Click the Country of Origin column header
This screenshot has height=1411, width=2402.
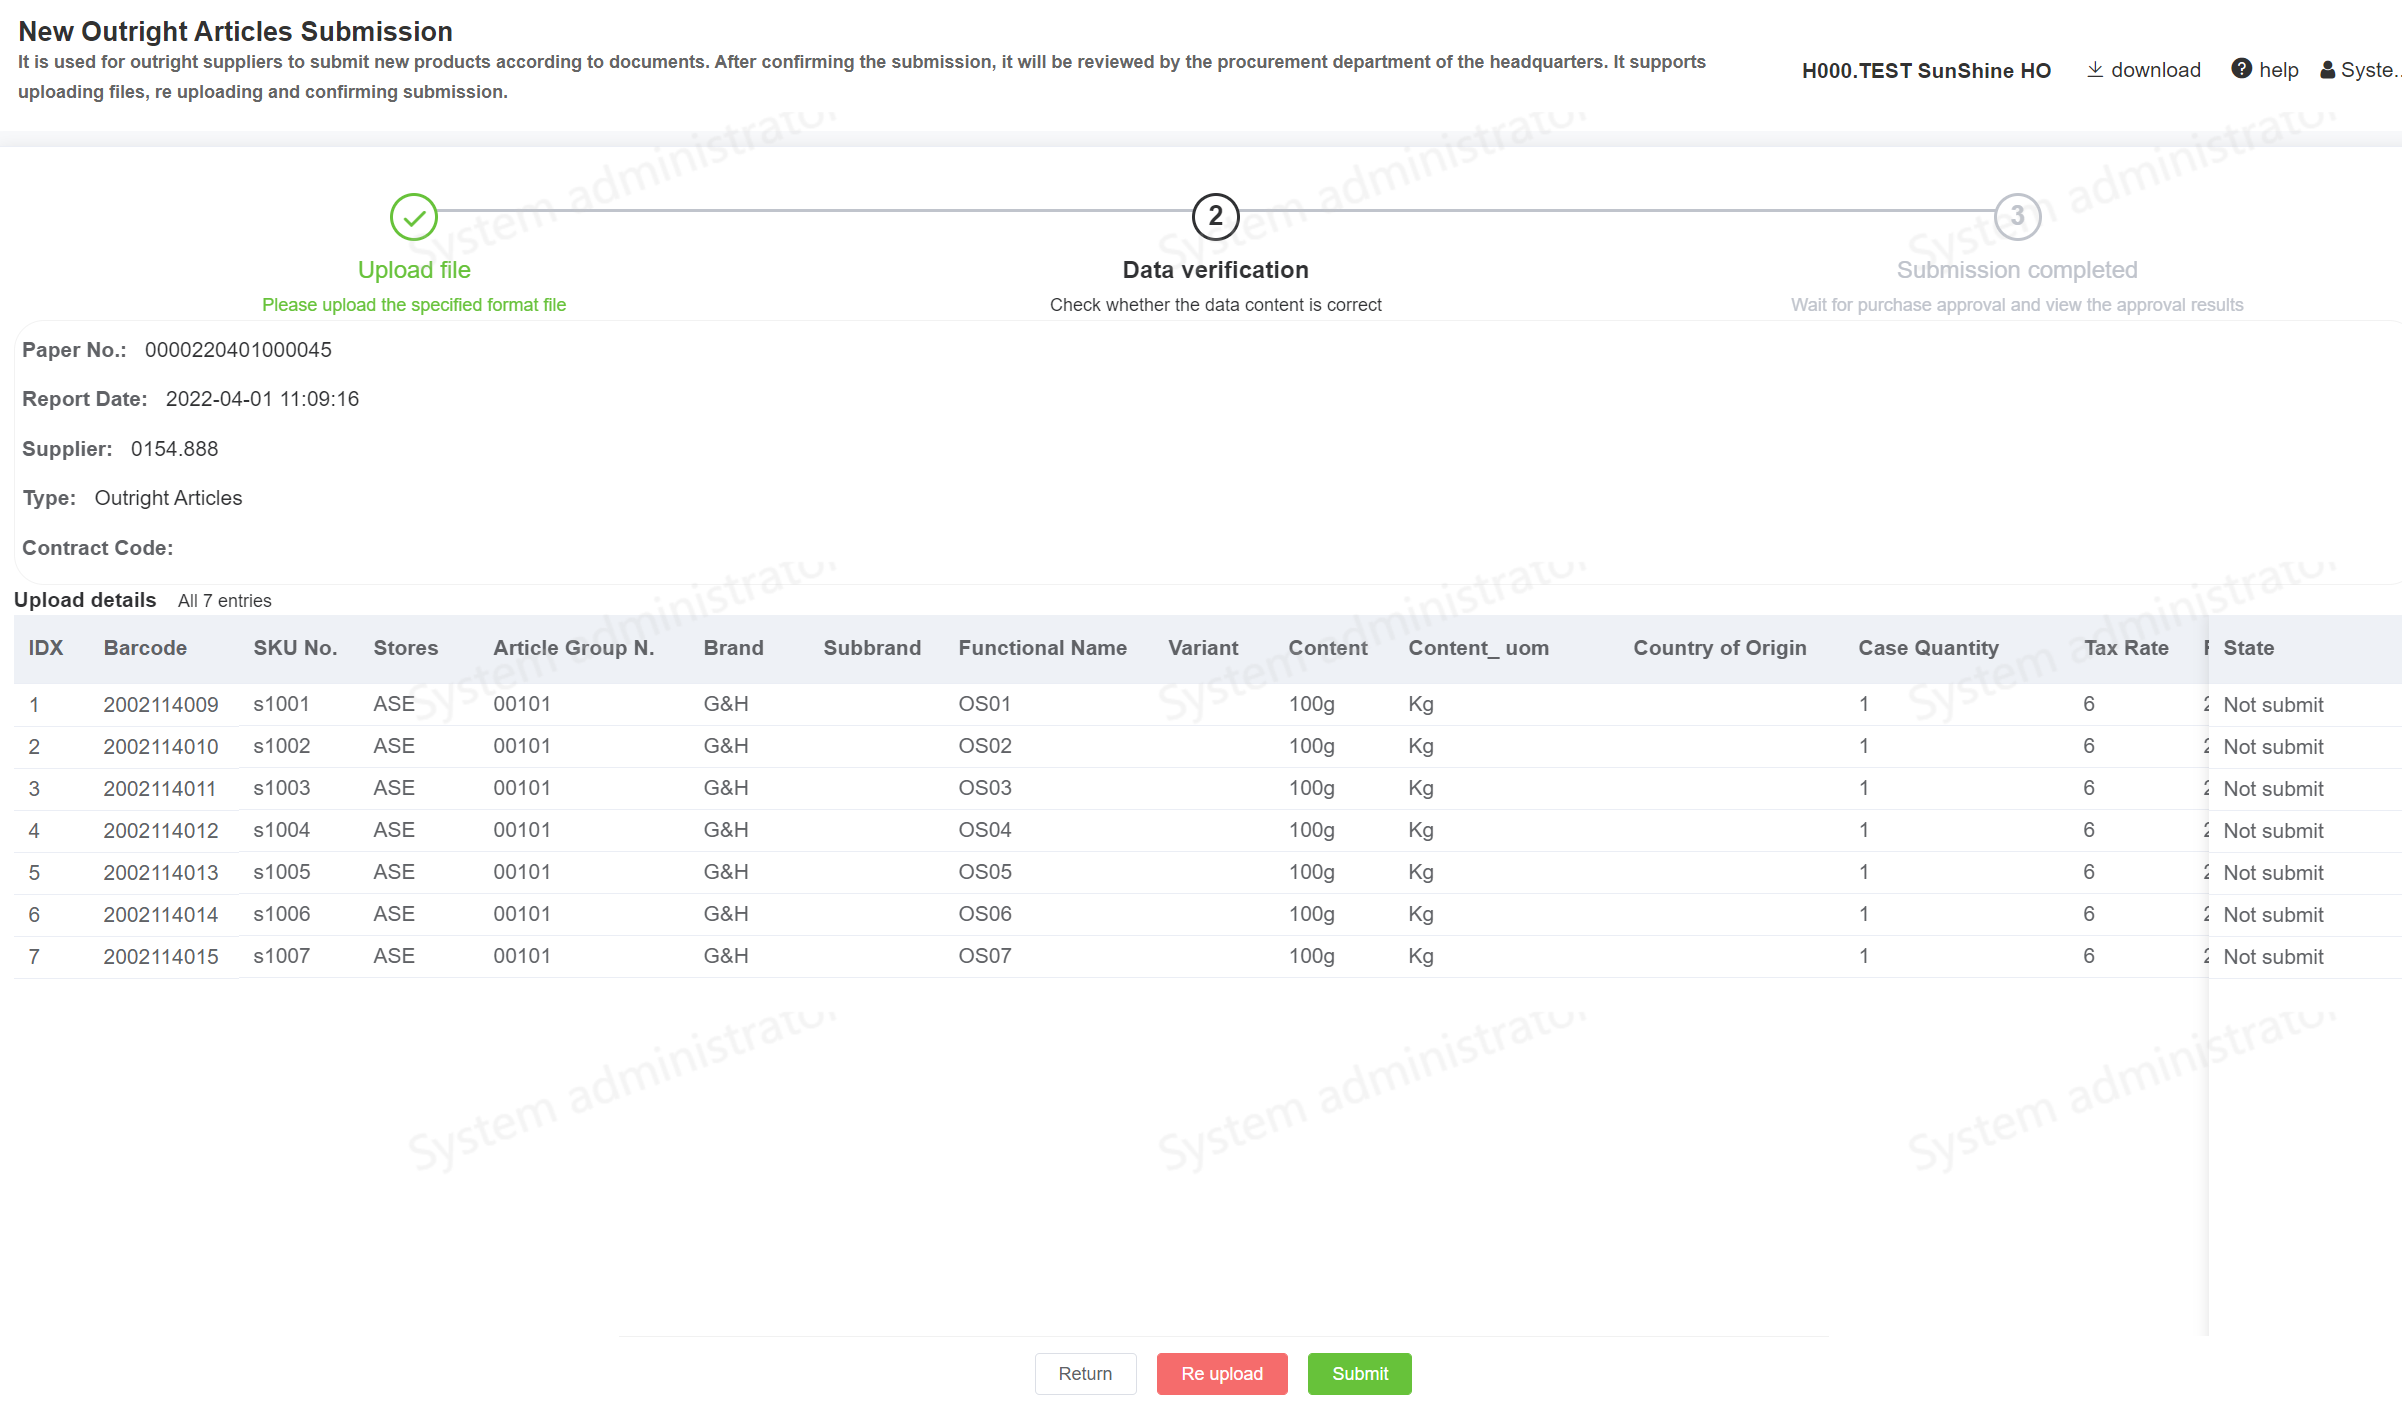pos(1719,648)
